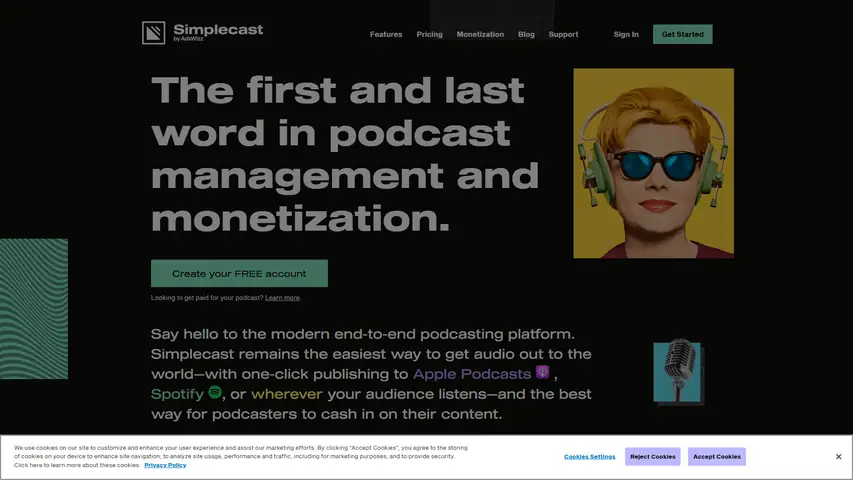Image resolution: width=853 pixels, height=480 pixels.
Task: Click Create your FREE account button
Action: coord(239,273)
